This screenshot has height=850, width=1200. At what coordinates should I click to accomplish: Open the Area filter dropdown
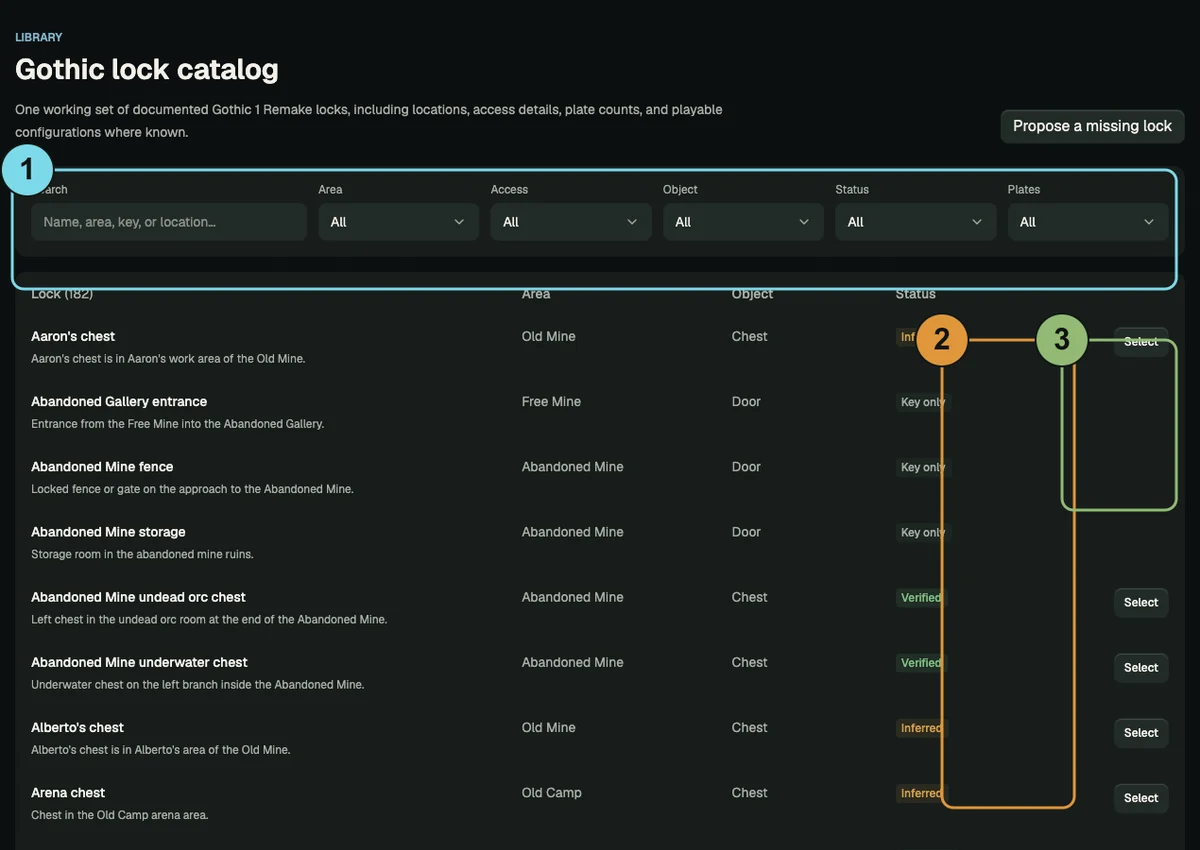pos(399,222)
